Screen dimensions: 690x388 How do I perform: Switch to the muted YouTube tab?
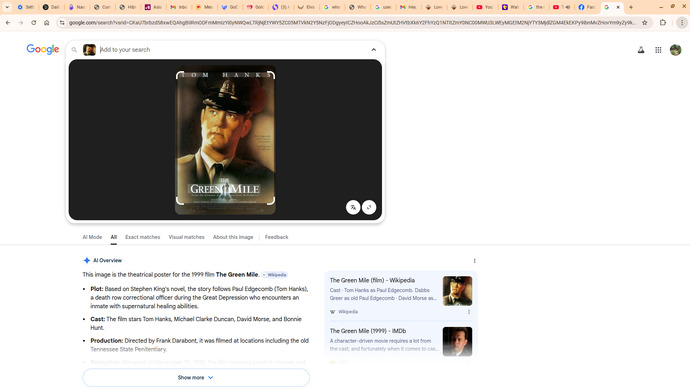click(561, 7)
